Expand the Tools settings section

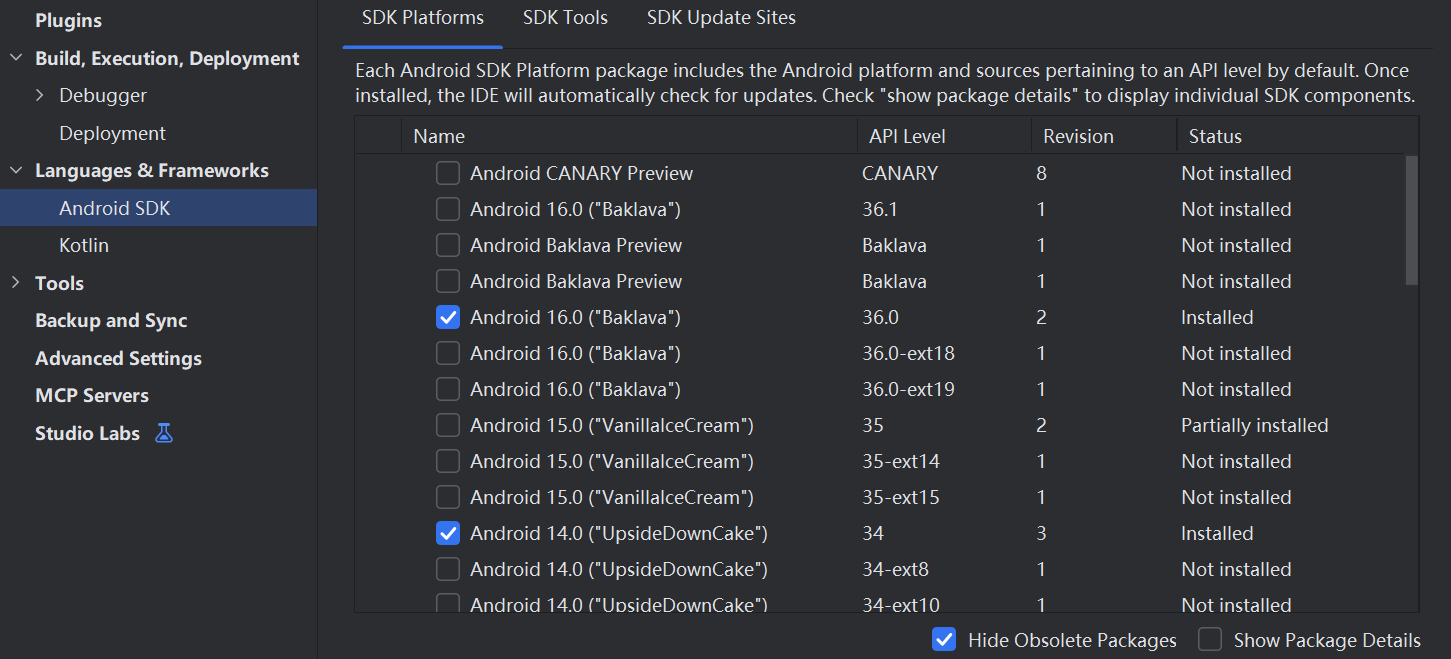[x=16, y=283]
